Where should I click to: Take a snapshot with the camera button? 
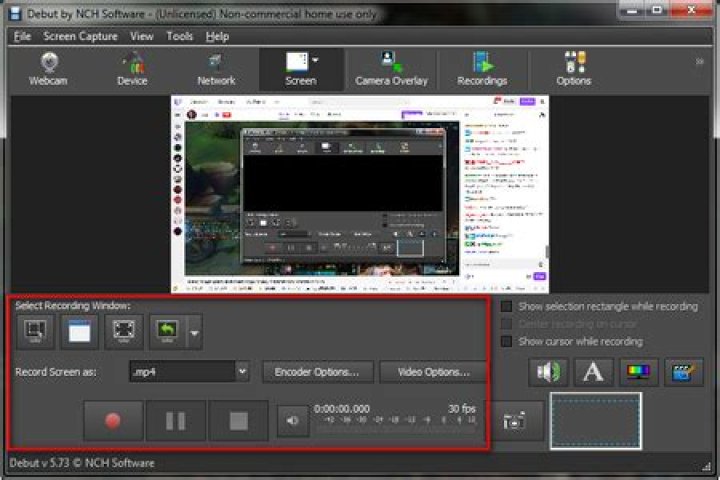coord(514,421)
